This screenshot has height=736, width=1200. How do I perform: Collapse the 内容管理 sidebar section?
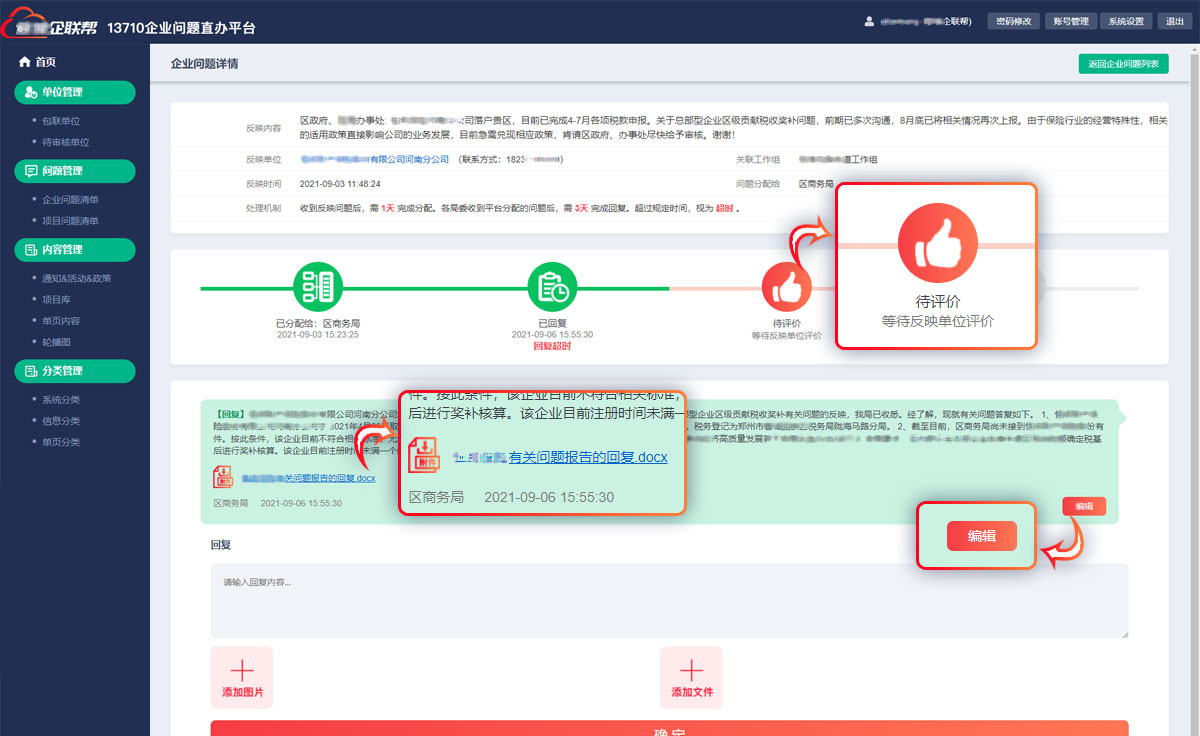coord(75,249)
